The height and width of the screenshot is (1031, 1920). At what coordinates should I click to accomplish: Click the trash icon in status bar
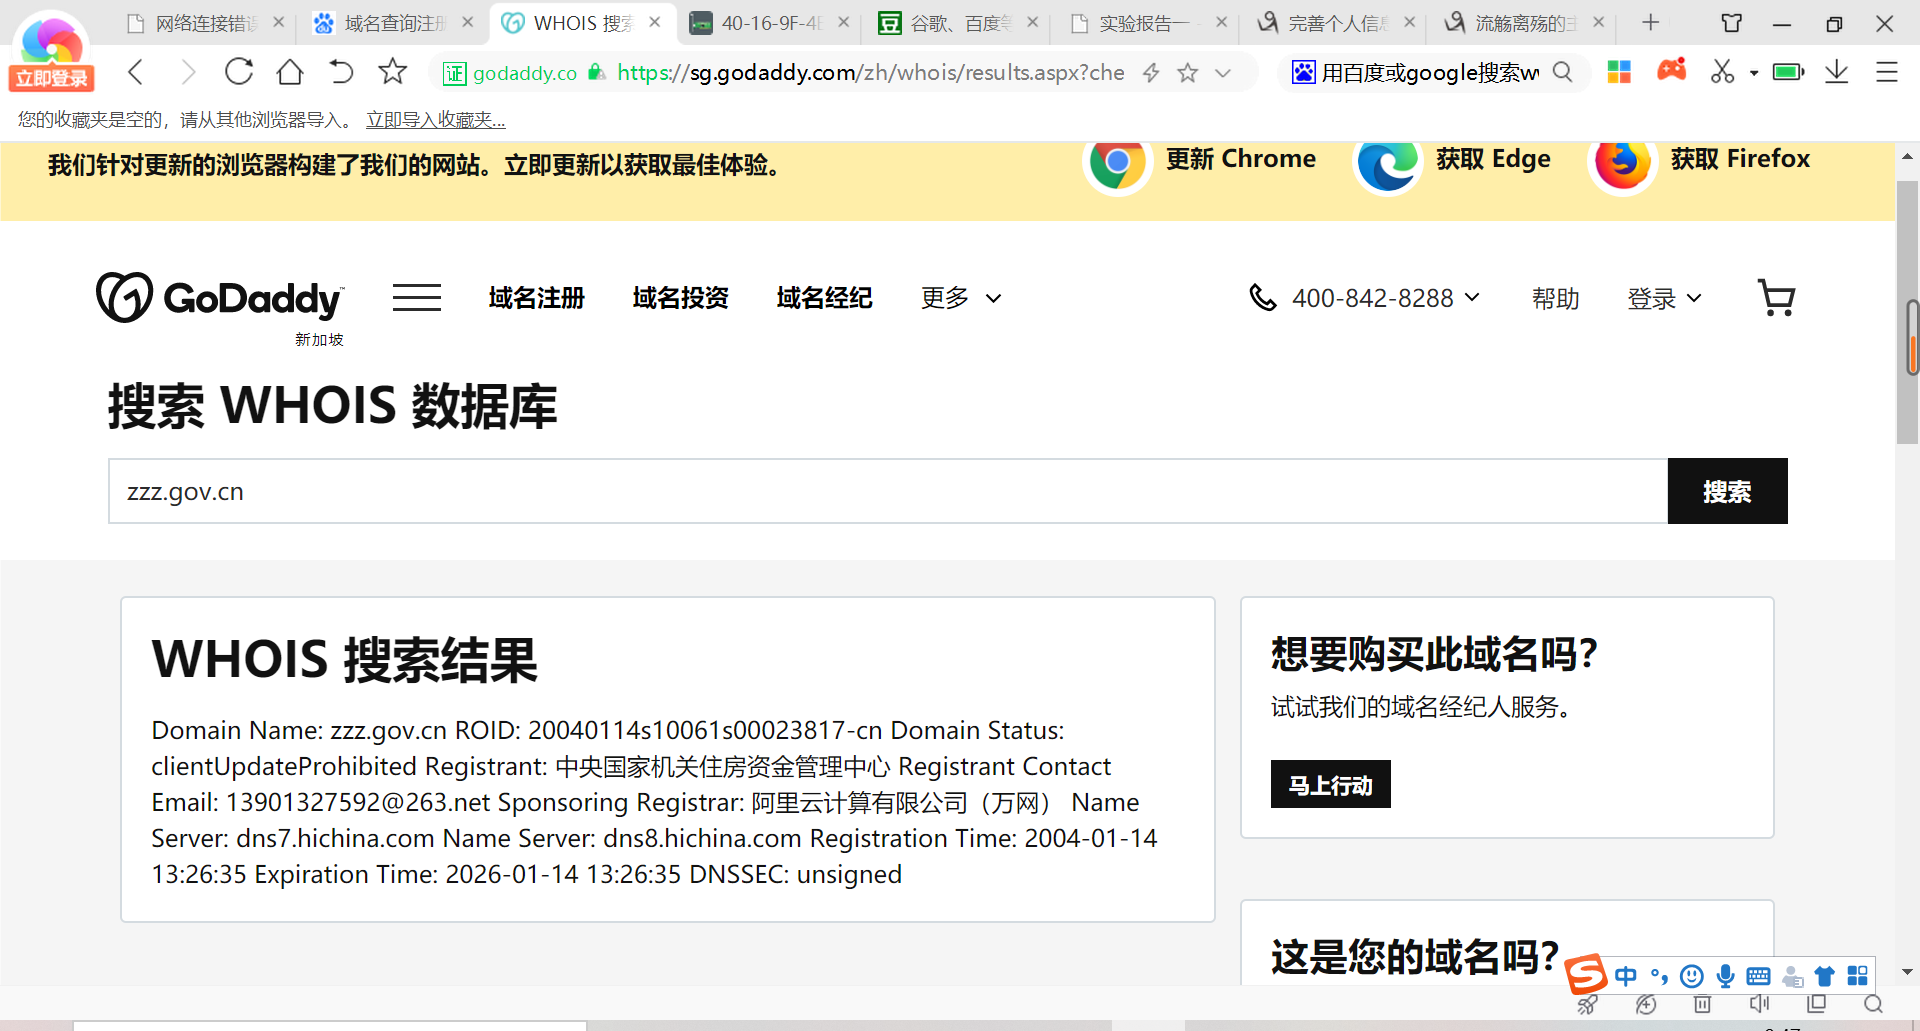(x=1703, y=1005)
